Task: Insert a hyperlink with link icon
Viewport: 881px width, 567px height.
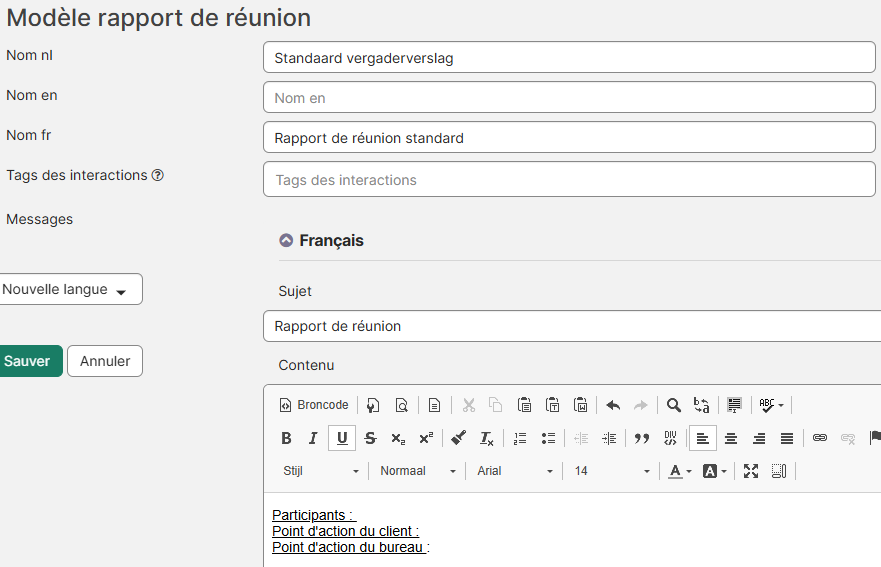Action: click(820, 438)
